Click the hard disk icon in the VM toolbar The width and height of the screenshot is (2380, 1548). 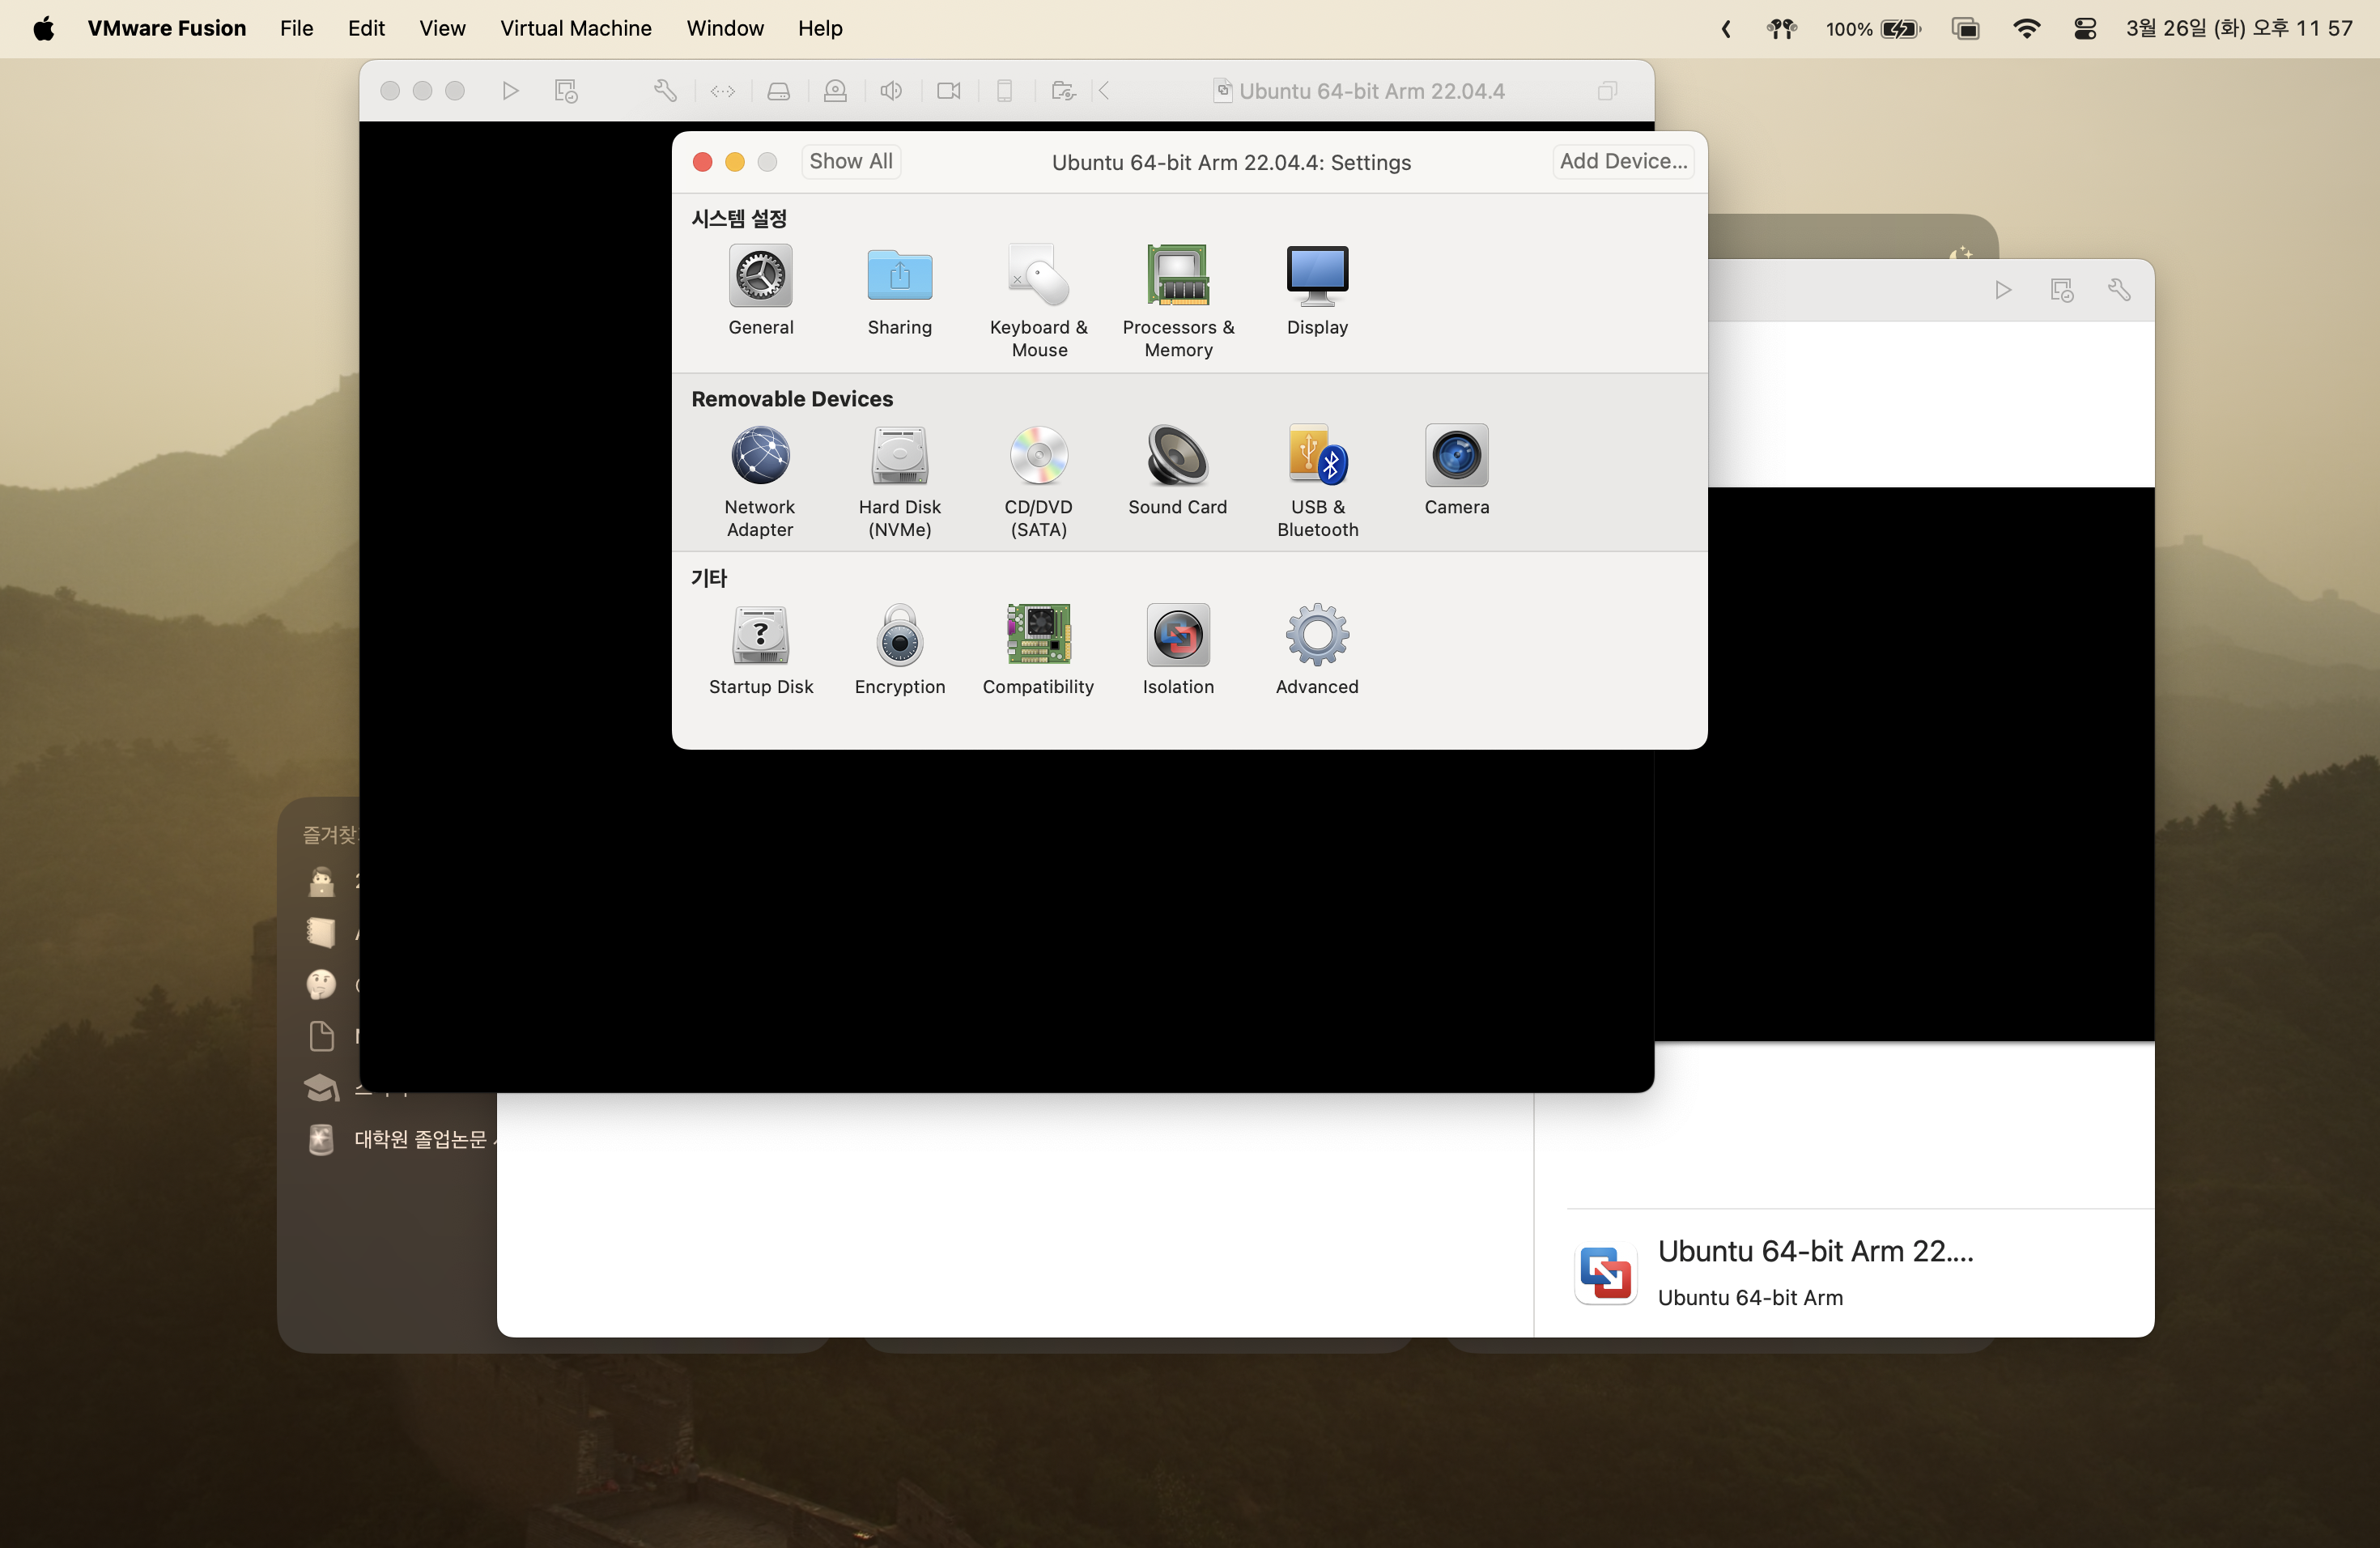pyautogui.click(x=778, y=91)
